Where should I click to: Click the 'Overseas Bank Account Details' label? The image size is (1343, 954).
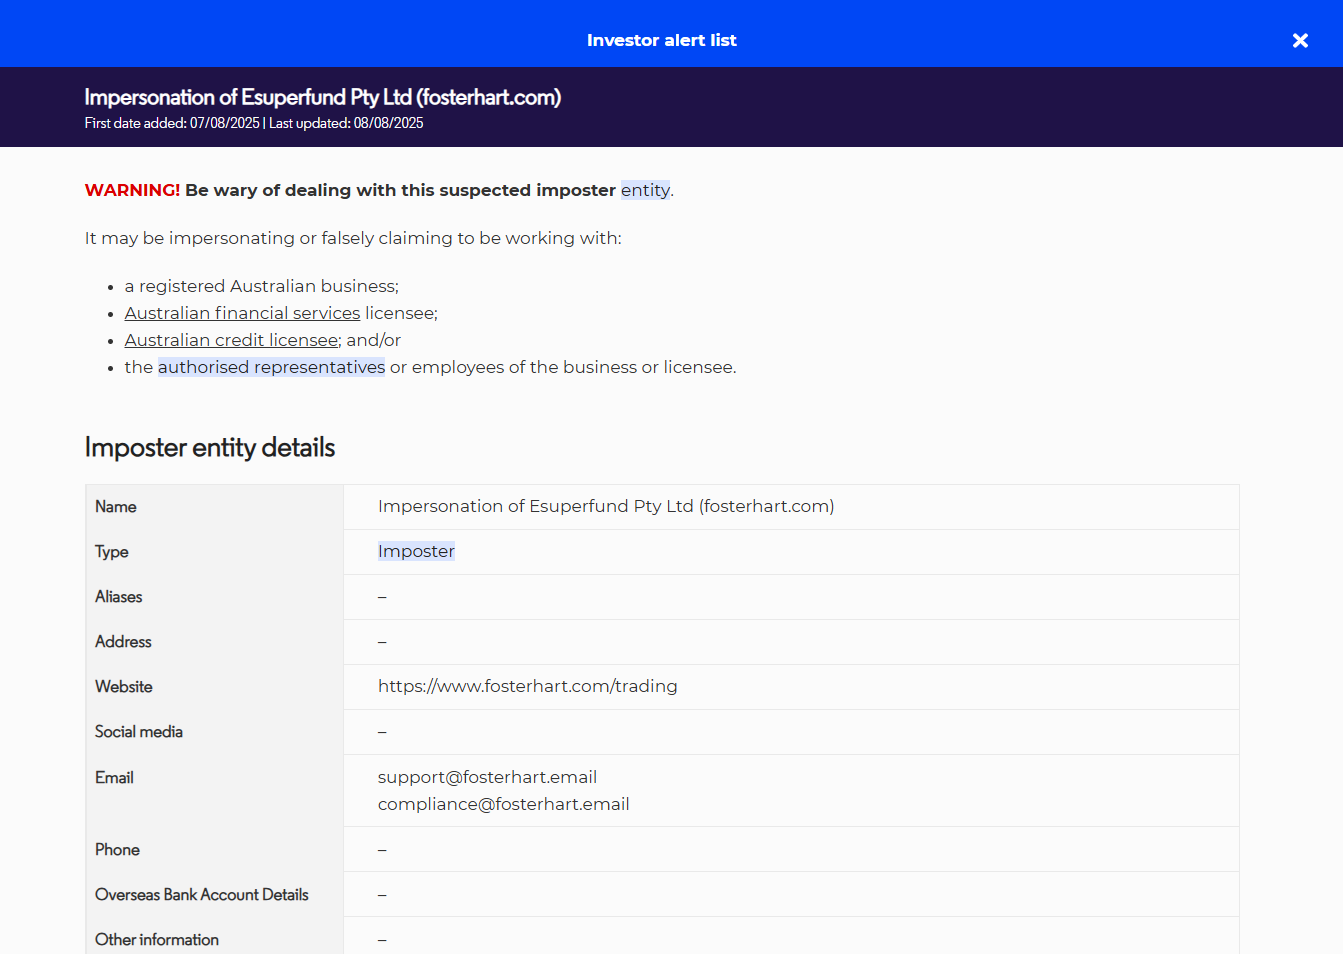point(202,895)
